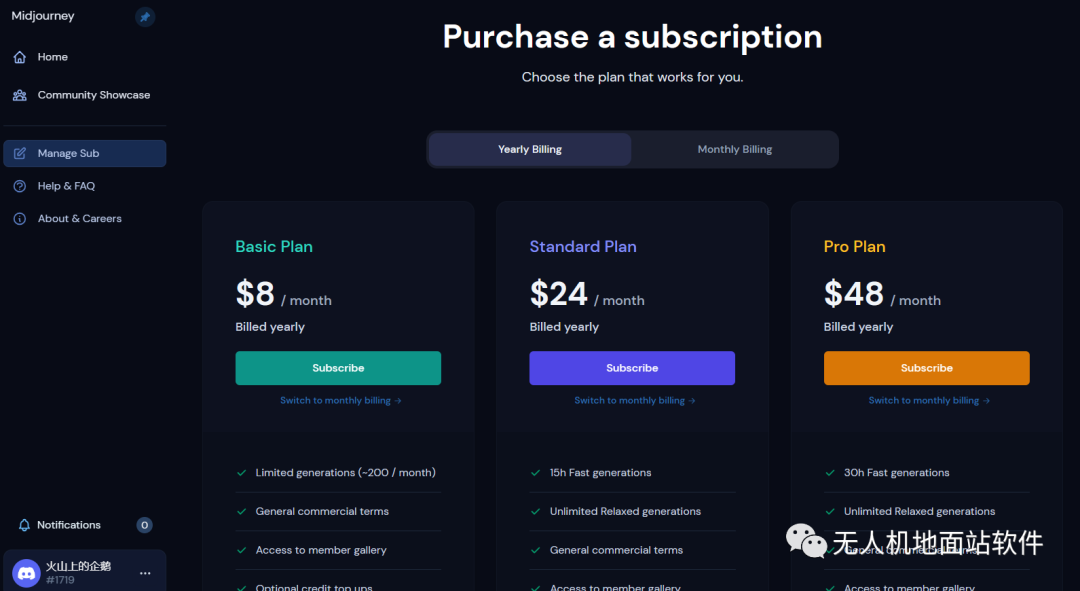Click the Notifications bell icon

(x=24, y=525)
